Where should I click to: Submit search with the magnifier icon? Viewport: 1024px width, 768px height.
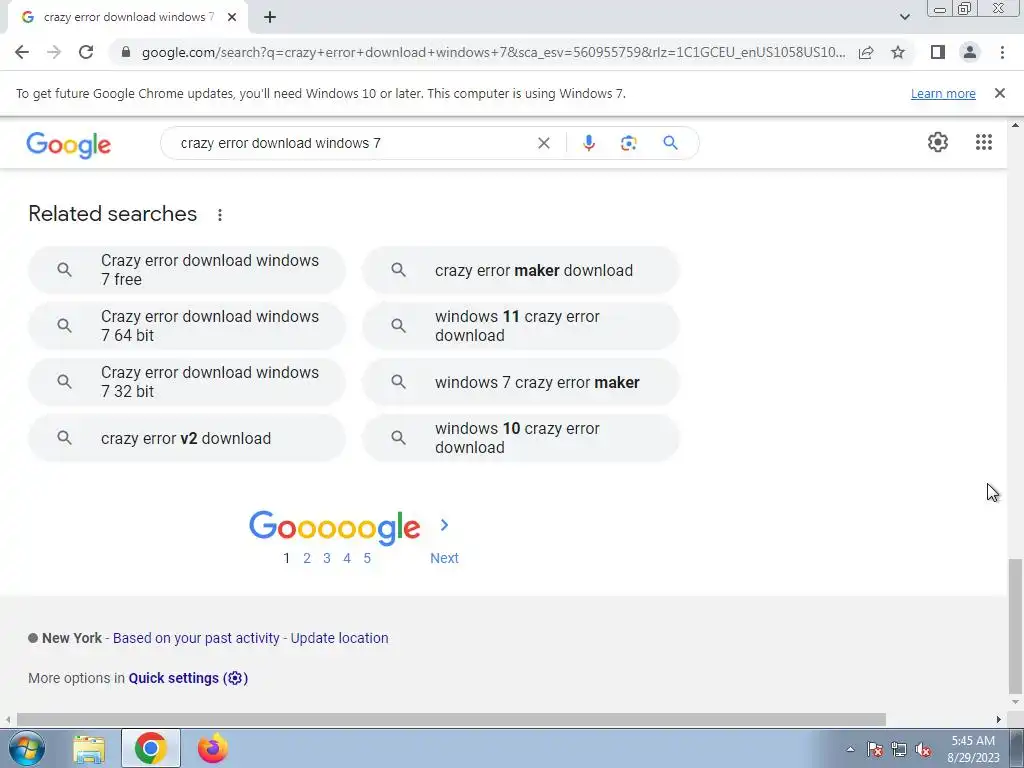(x=670, y=143)
